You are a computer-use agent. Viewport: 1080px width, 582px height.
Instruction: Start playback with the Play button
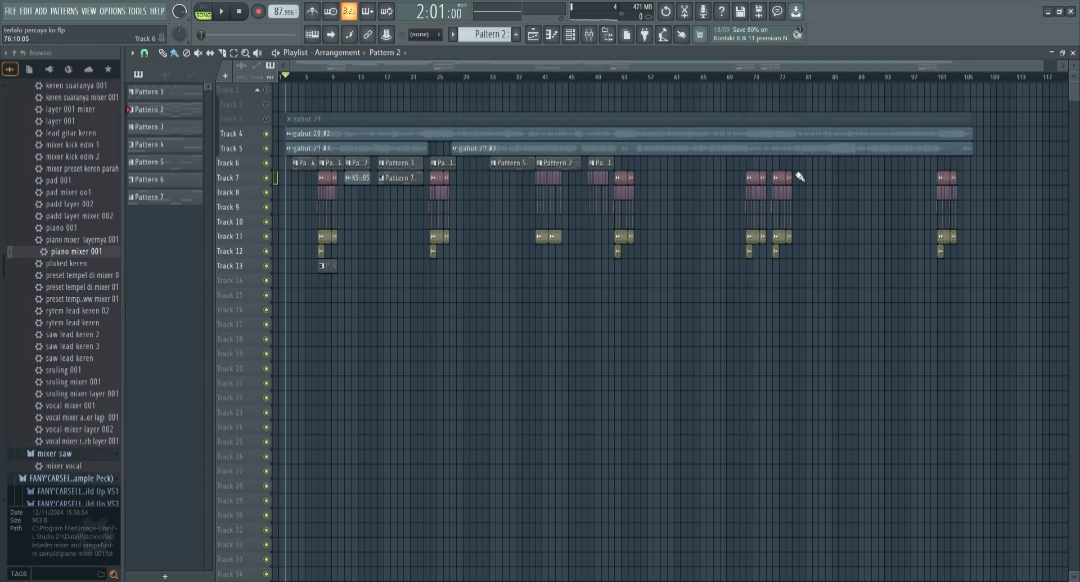coord(221,11)
